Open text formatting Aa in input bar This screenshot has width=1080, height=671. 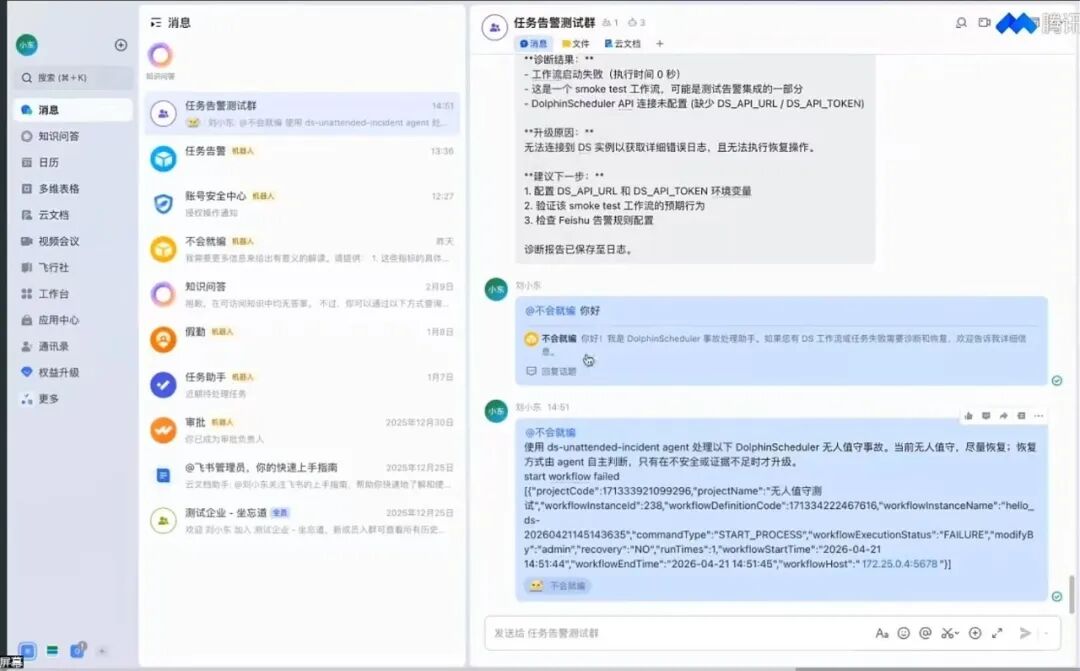click(882, 633)
